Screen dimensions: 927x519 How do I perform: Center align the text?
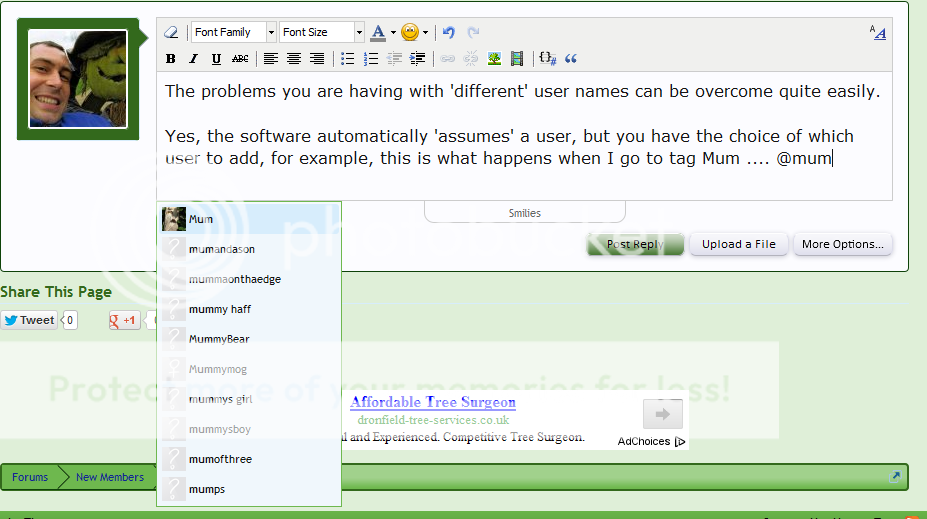(x=294, y=59)
